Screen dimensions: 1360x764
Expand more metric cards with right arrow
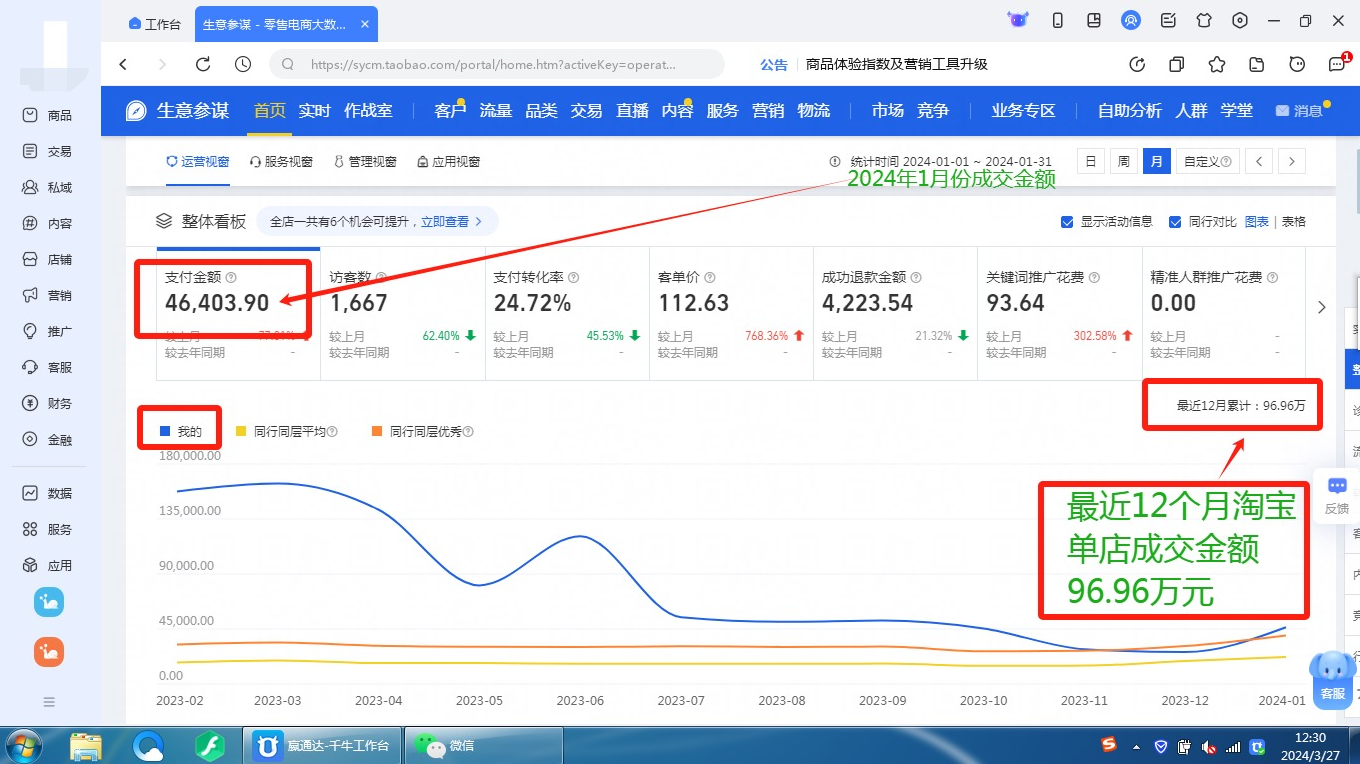[1321, 308]
